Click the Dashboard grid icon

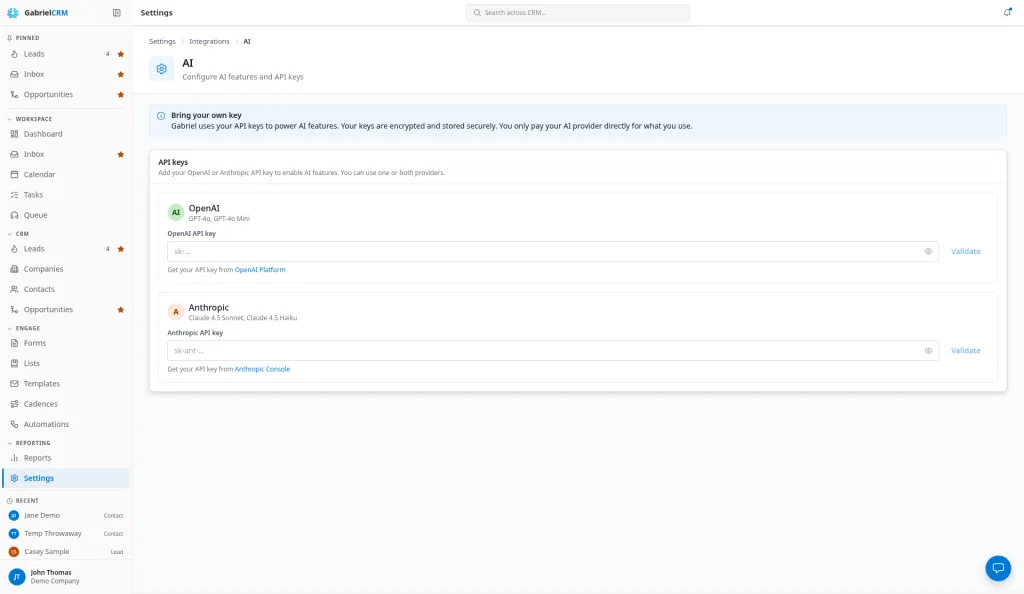[x=14, y=134]
